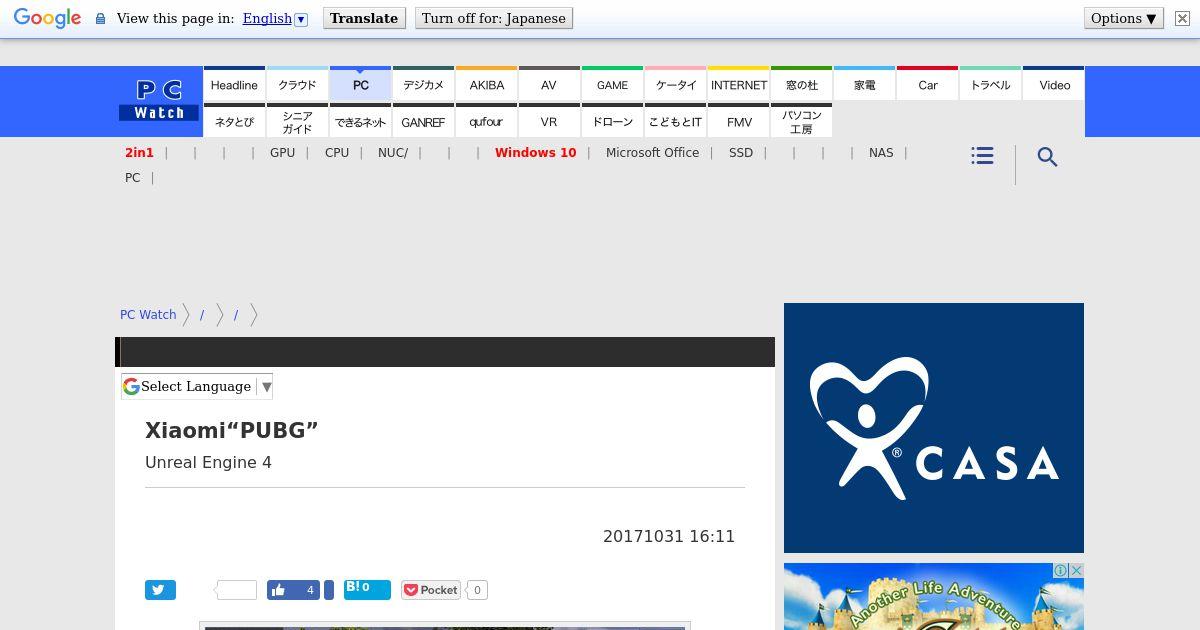Open the ケータイ tab
Viewport: 1200px width, 630px height.
[675, 84]
